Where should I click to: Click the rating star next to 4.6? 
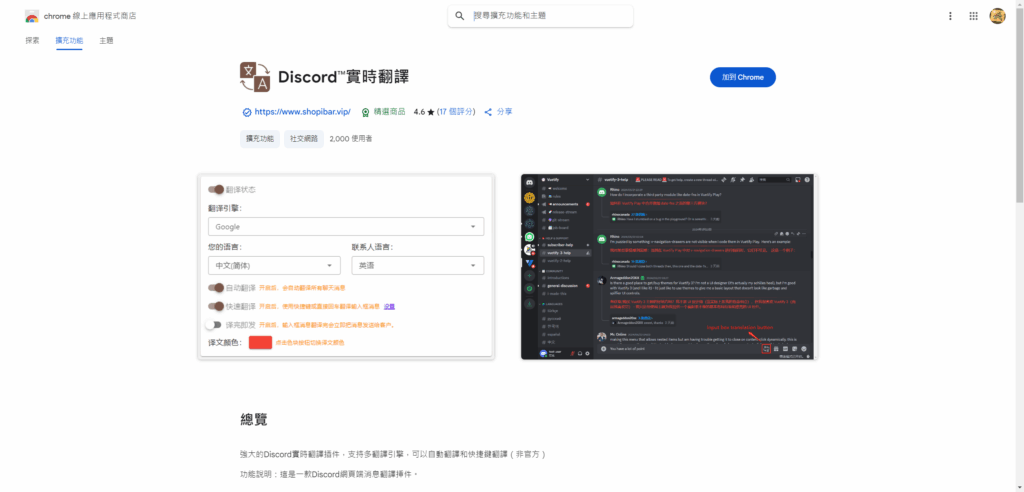(x=431, y=112)
